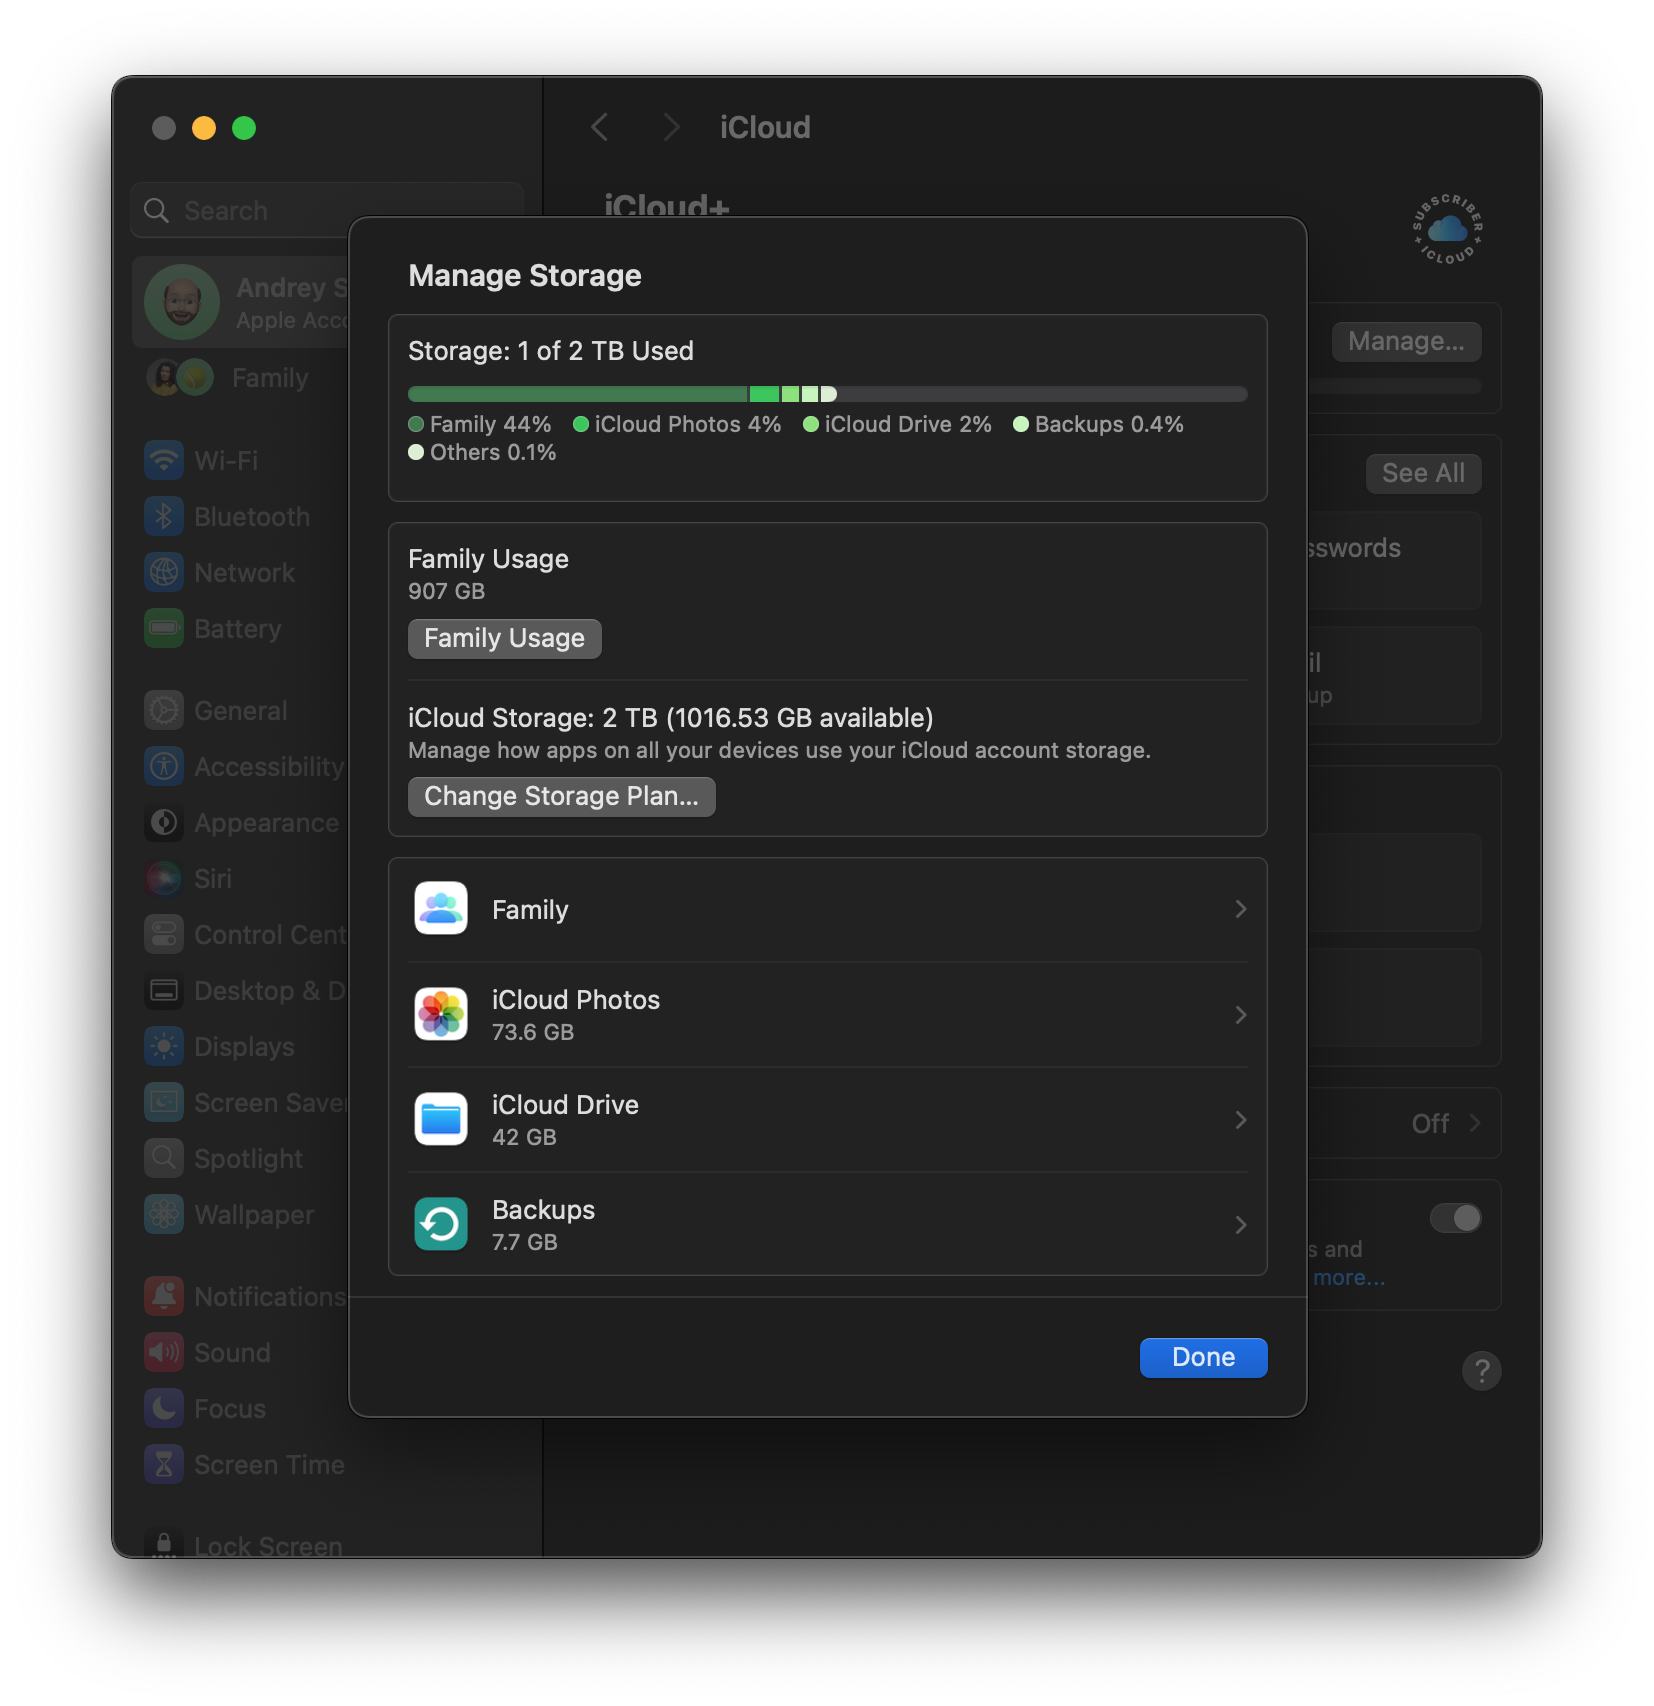
Task: Click the 'Backups 0.4%' legend text
Action: (x=1109, y=424)
